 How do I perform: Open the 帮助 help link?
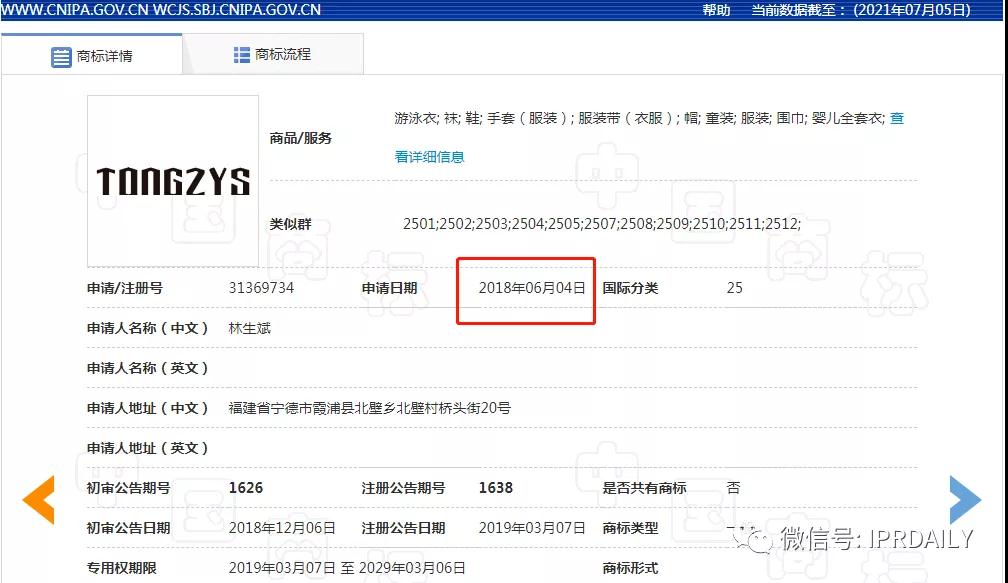(716, 10)
